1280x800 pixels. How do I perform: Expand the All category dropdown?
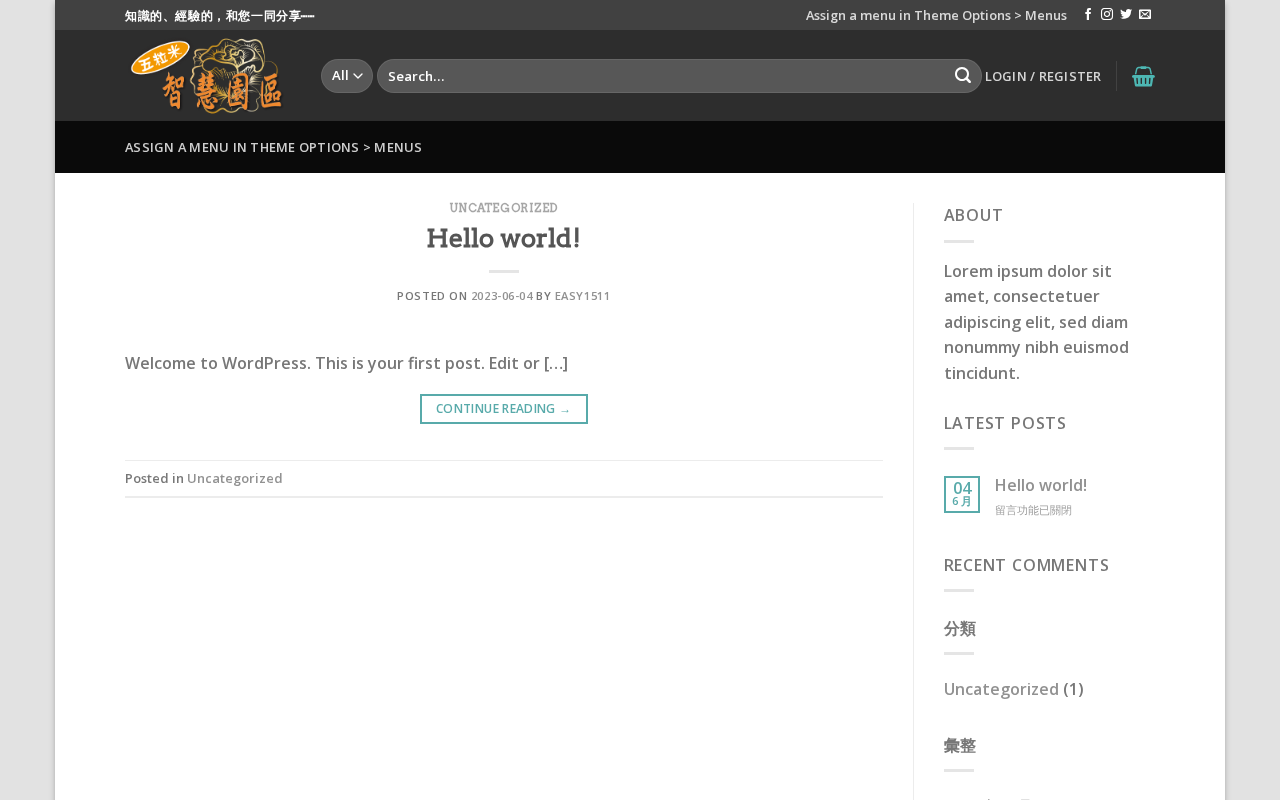point(347,76)
